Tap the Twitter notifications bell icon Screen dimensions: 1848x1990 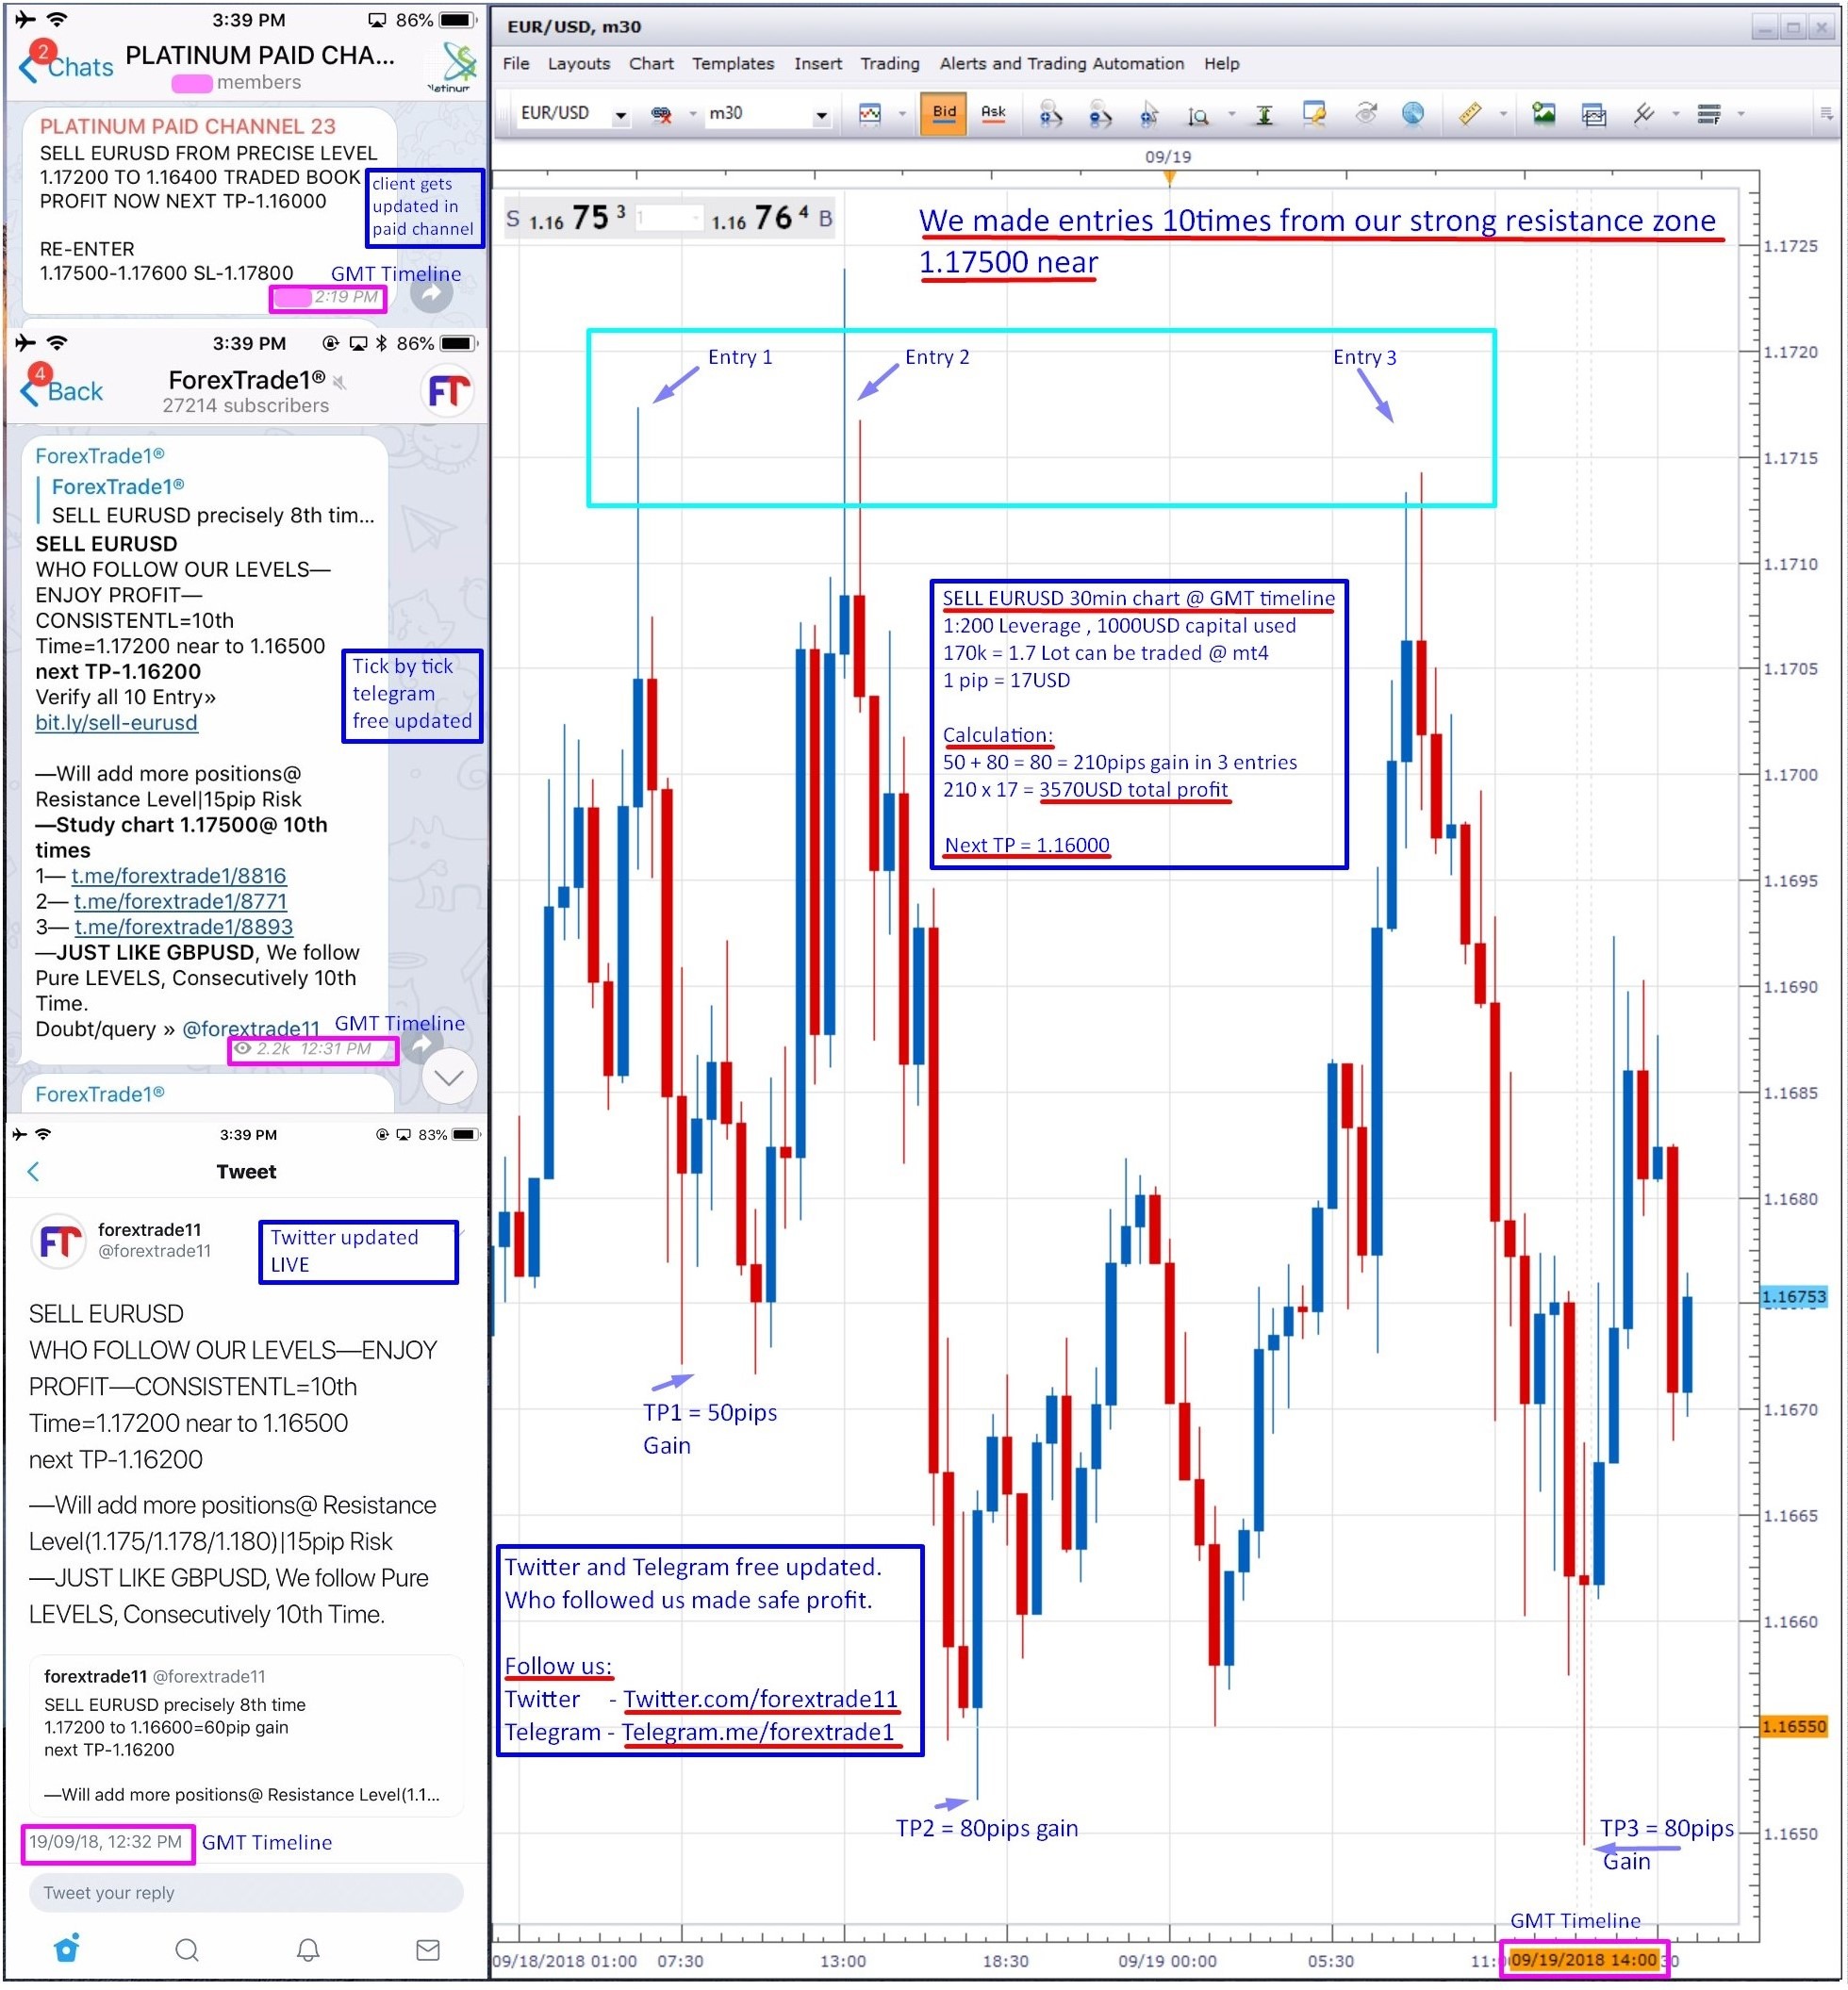(308, 1950)
